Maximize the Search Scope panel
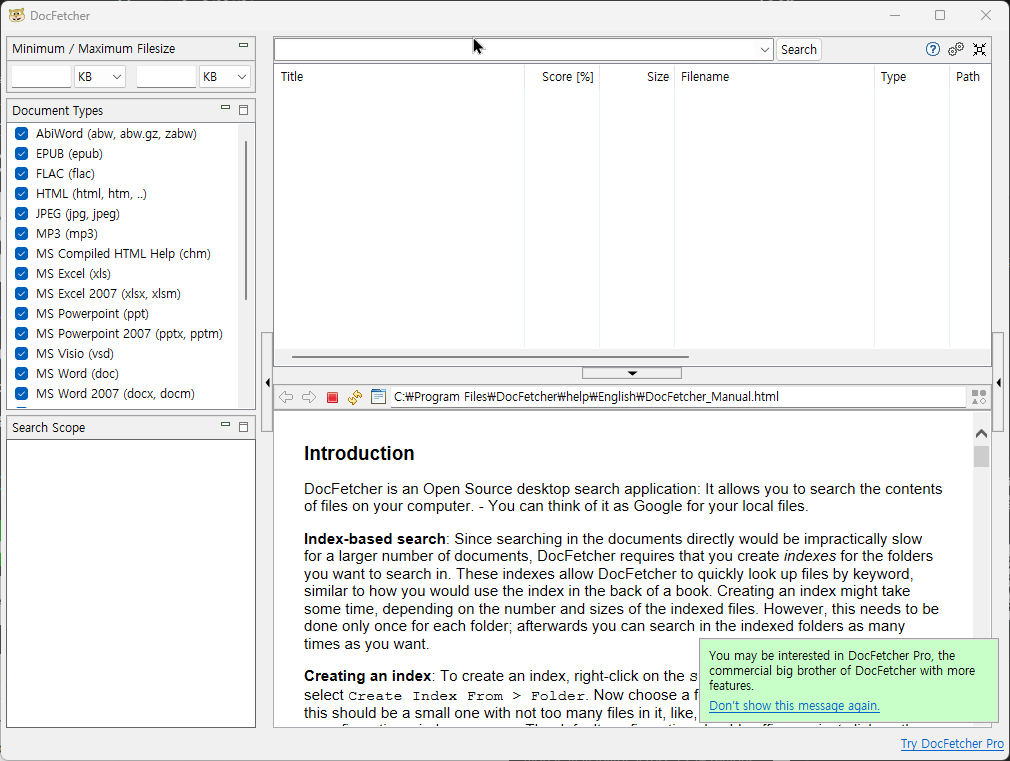Viewport: 1010px width, 761px height. point(243,427)
